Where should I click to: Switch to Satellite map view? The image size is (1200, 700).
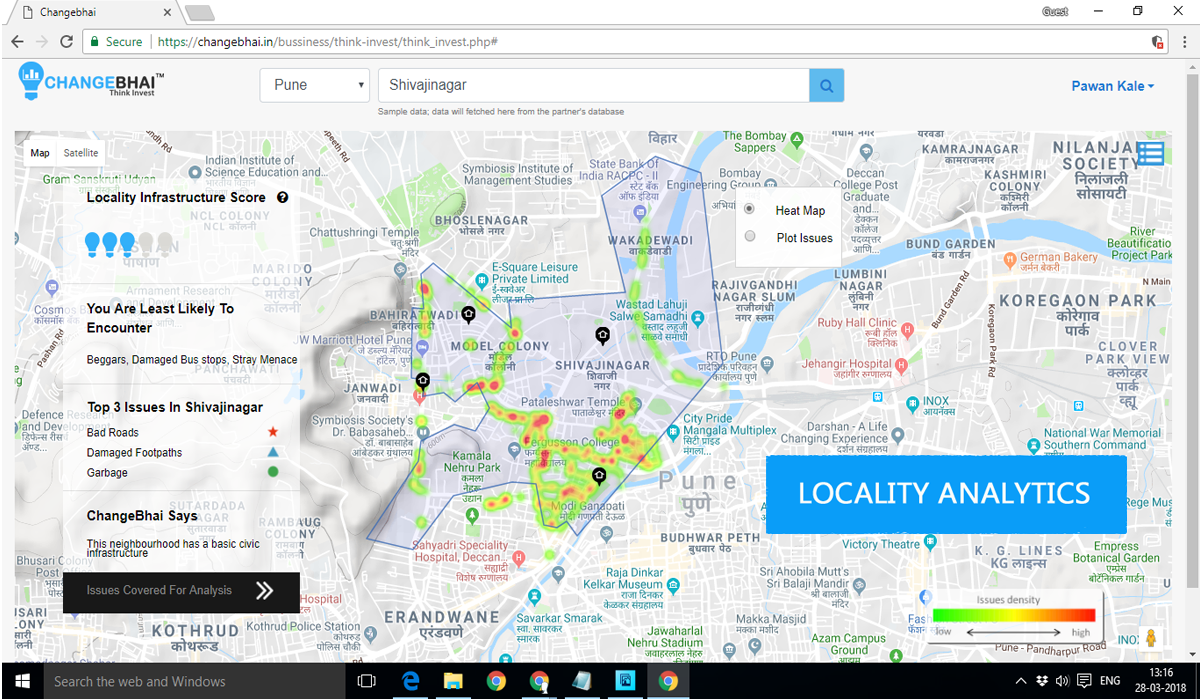point(81,153)
